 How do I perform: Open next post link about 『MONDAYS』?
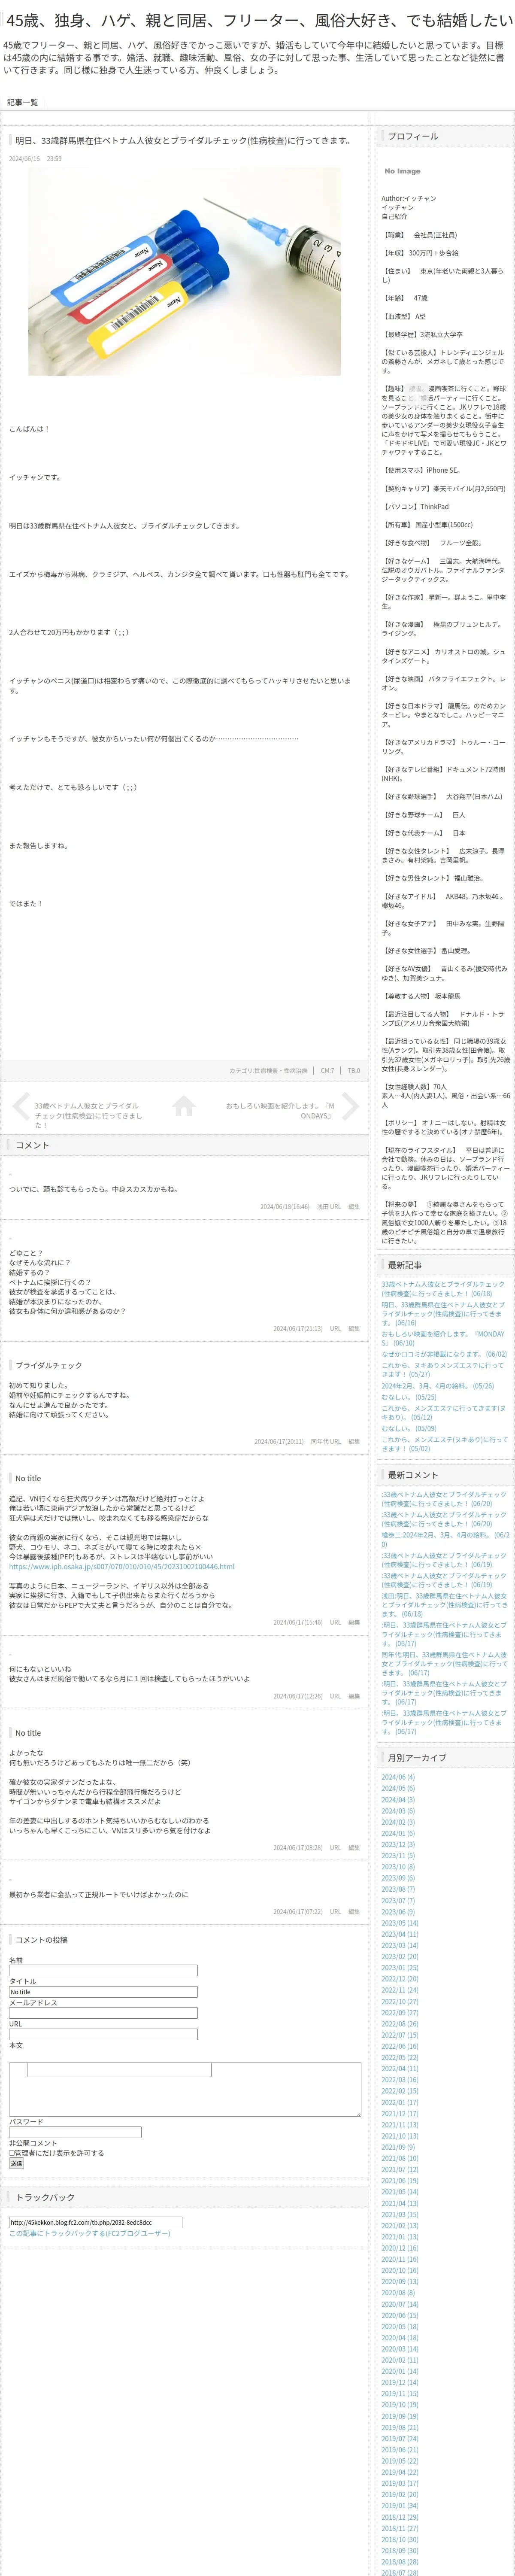(280, 1111)
